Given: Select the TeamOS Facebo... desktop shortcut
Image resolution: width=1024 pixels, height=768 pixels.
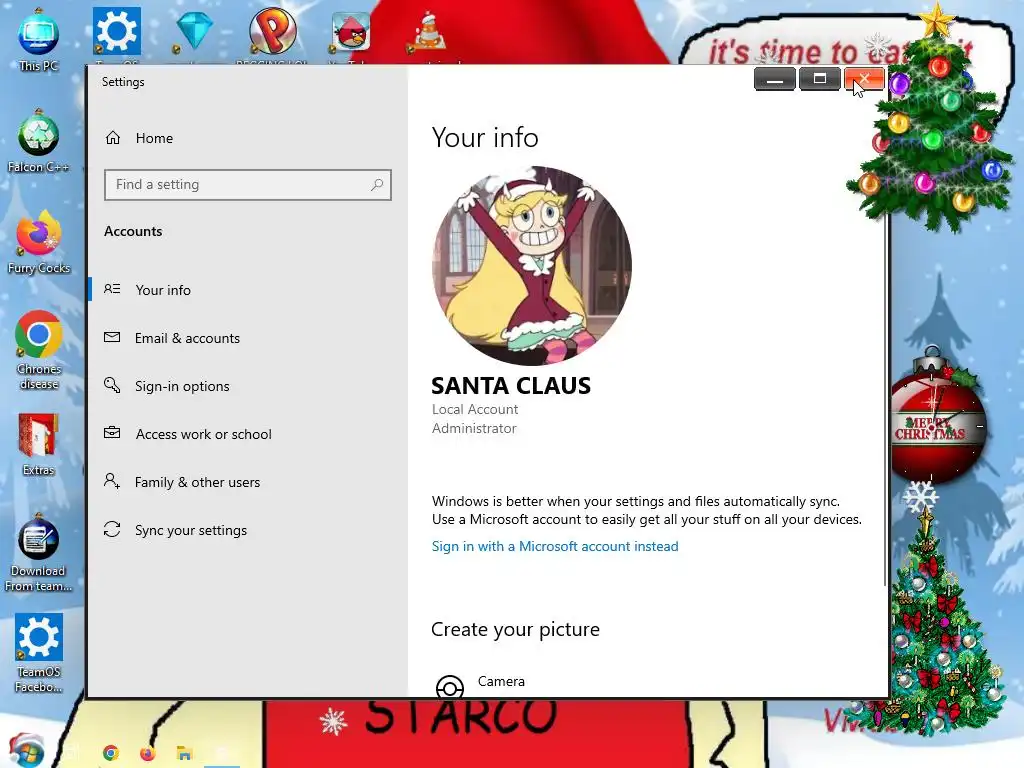Looking at the screenshot, I should click(x=39, y=653).
